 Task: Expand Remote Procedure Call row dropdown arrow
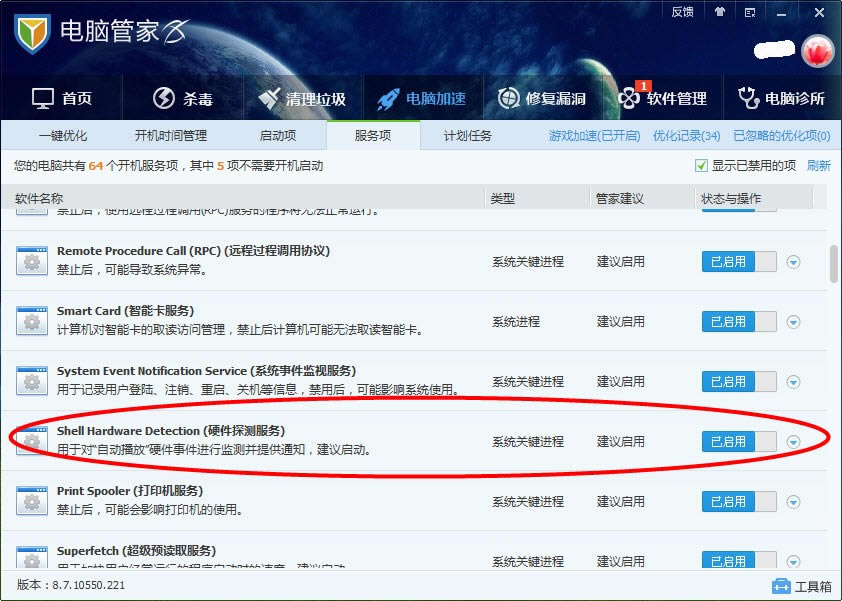(793, 262)
